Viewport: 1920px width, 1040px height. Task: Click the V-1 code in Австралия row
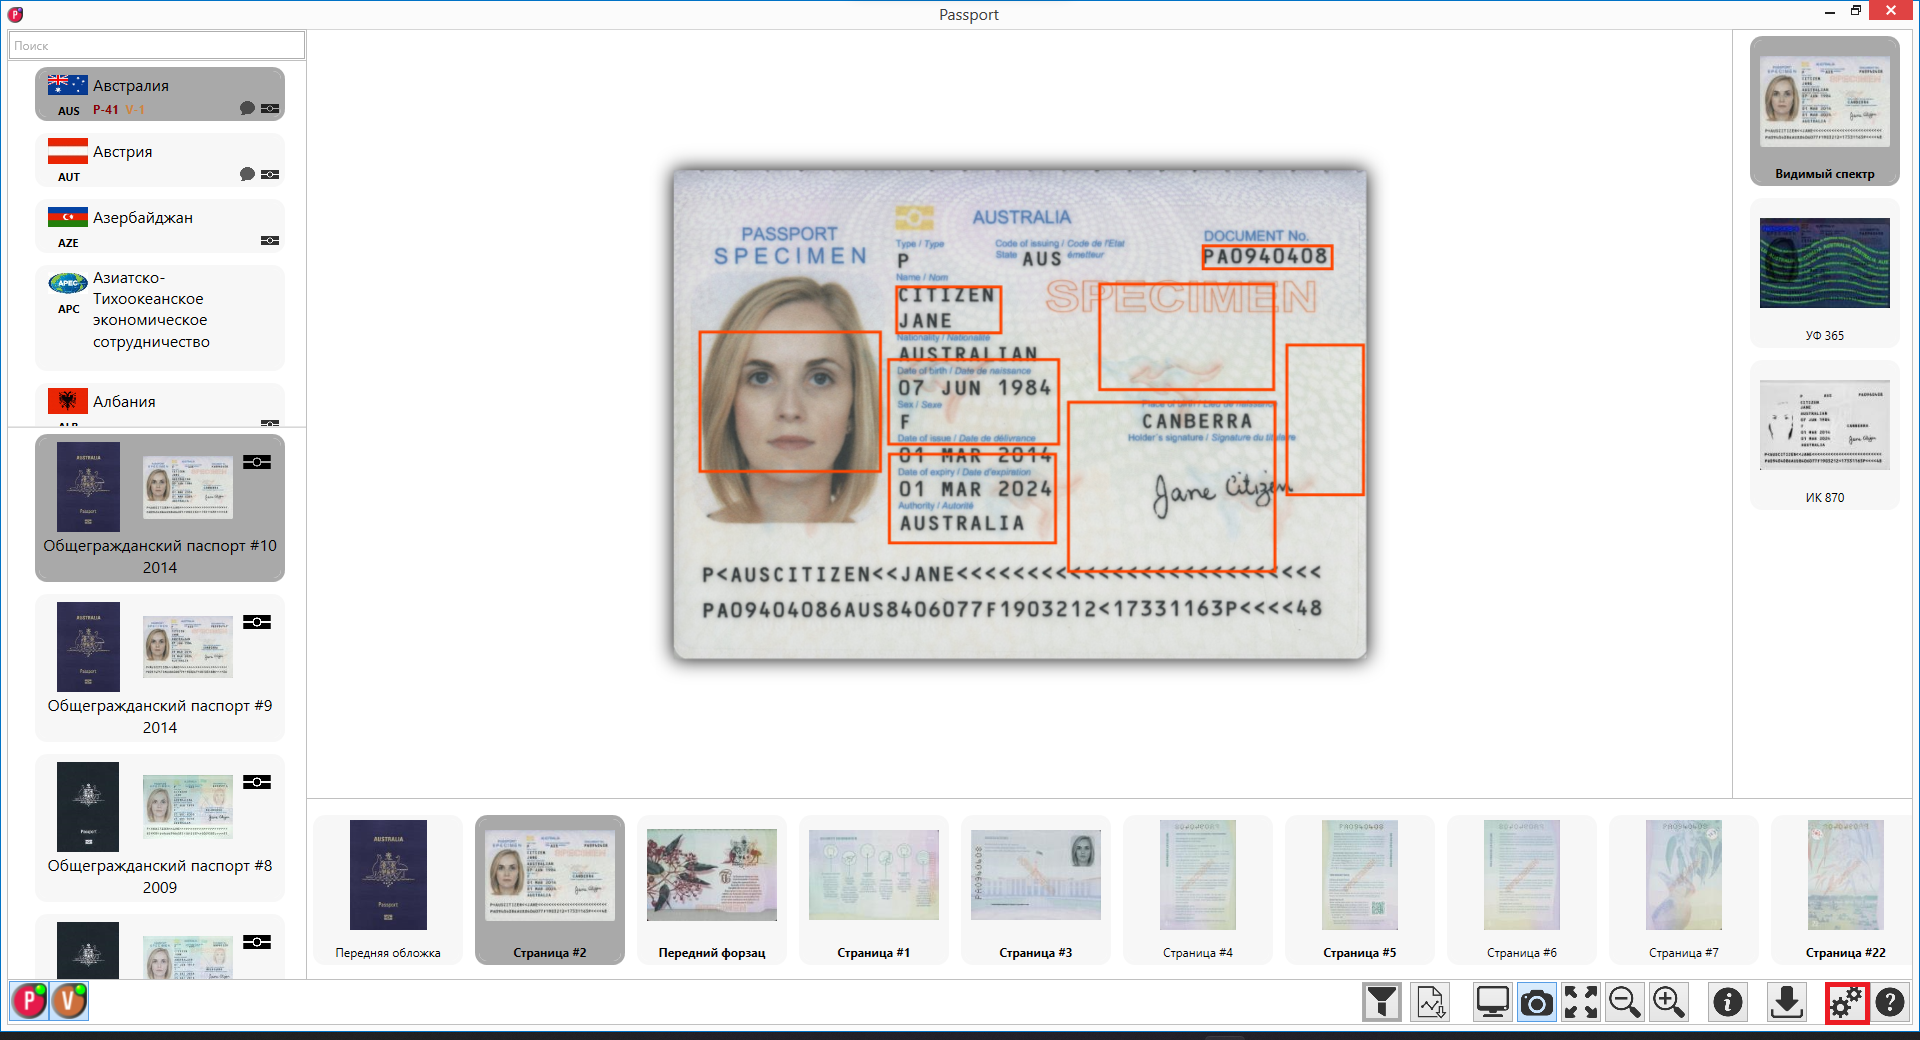pyautogui.click(x=135, y=110)
